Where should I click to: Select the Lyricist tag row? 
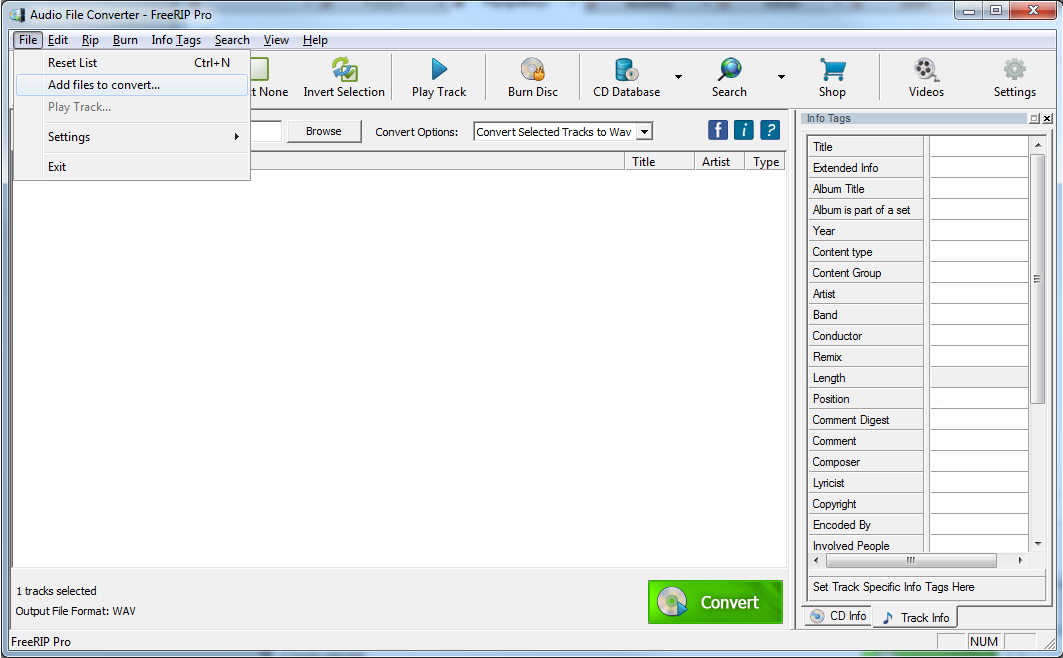(866, 482)
